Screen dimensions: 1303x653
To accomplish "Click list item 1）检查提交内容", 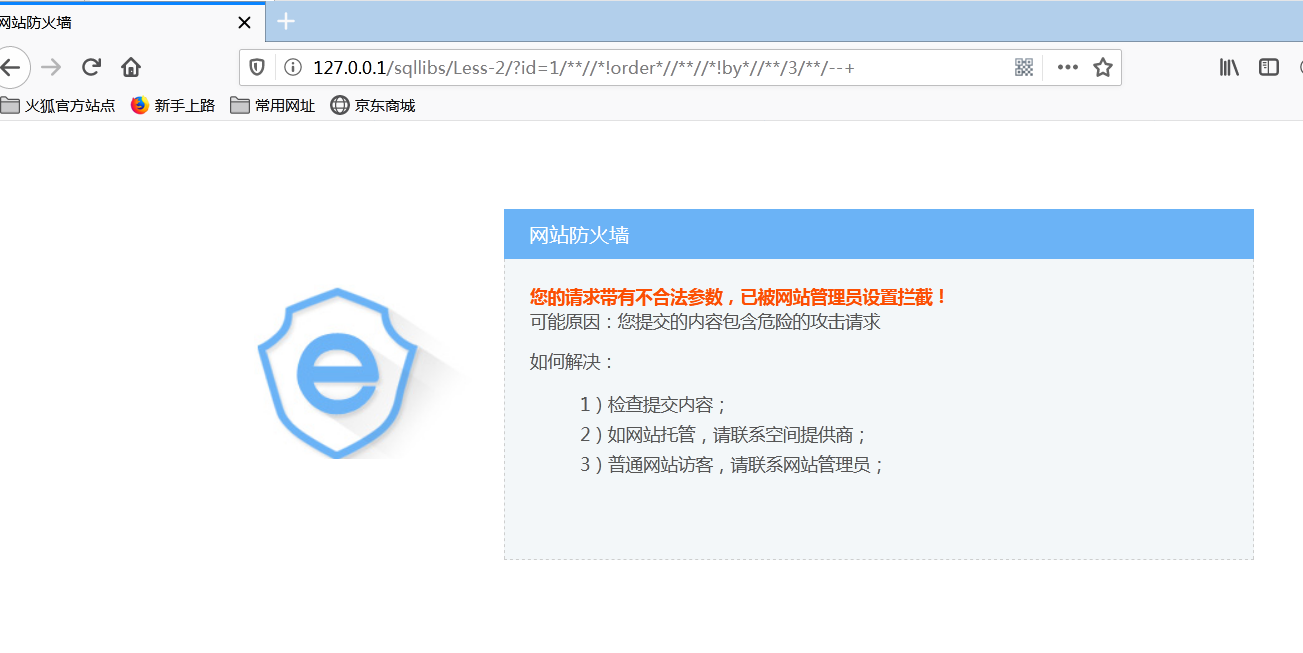I will pos(654,405).
